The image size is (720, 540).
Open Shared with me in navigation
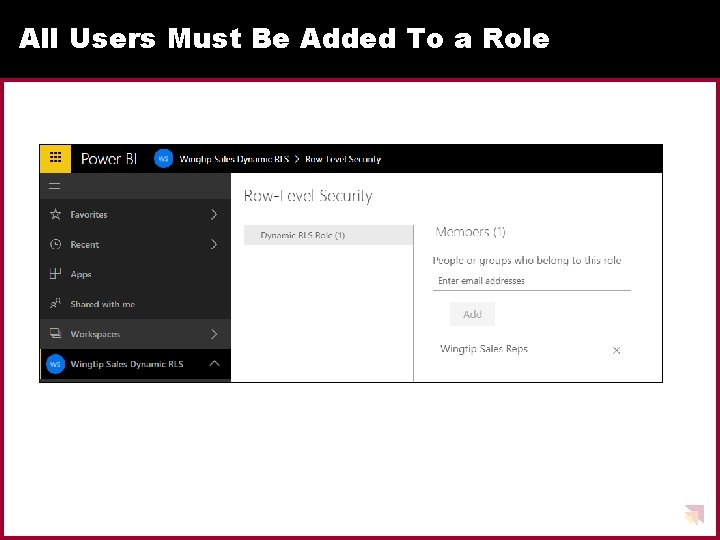[x=135, y=304]
